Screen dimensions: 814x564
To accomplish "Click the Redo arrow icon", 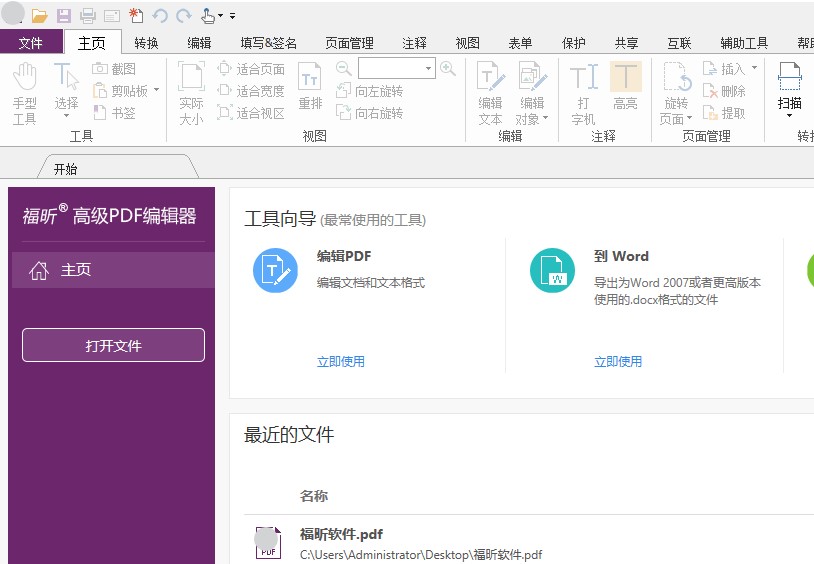I will coord(184,16).
